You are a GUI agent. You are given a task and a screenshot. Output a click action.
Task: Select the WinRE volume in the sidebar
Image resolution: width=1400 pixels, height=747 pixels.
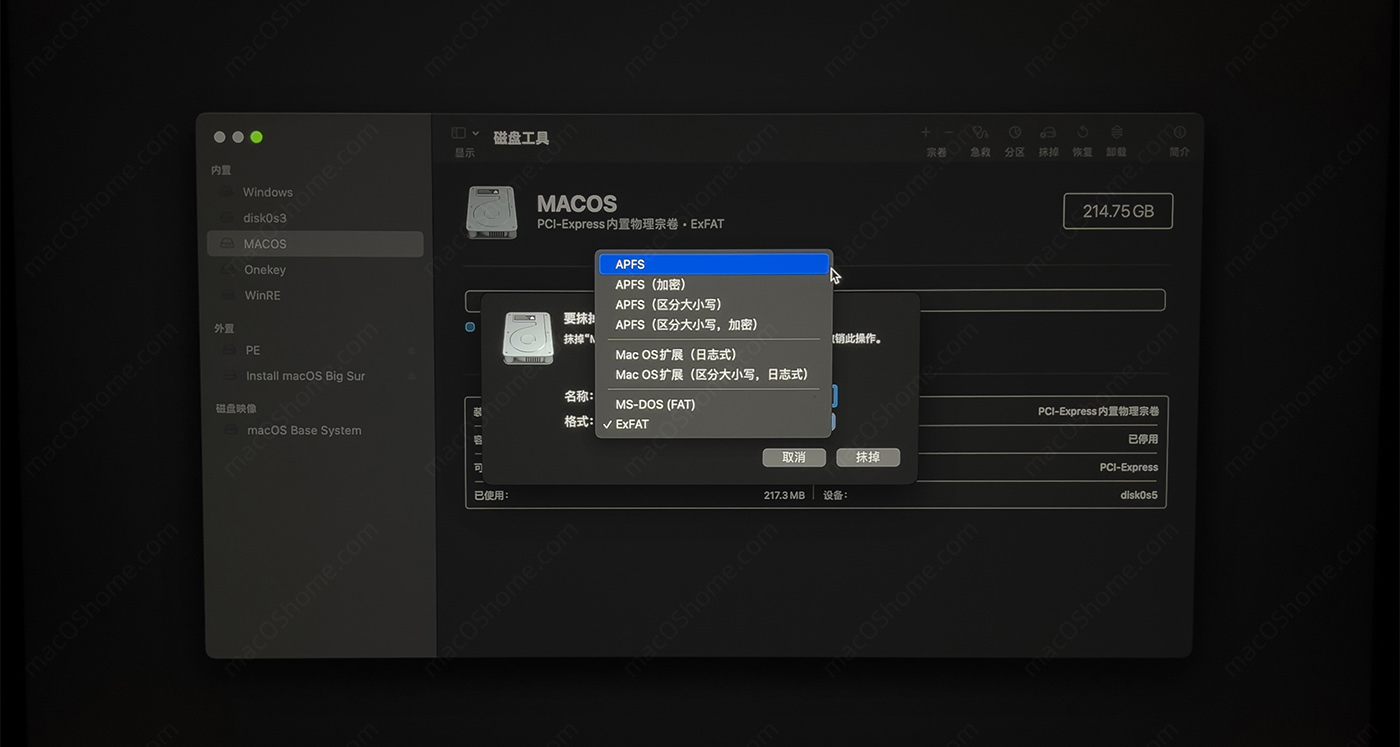pyautogui.click(x=315, y=296)
